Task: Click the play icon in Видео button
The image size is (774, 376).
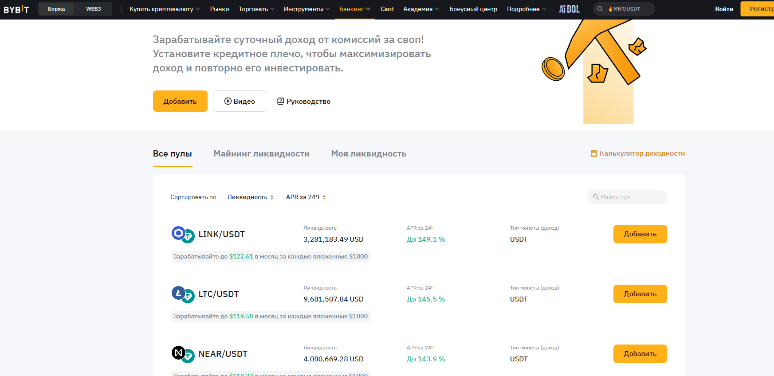Action: coord(228,101)
